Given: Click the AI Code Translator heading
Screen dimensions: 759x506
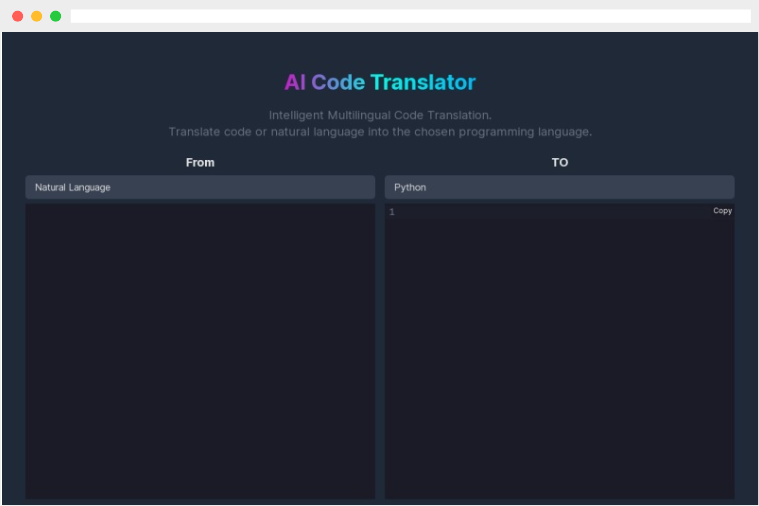Looking at the screenshot, I should (380, 82).
